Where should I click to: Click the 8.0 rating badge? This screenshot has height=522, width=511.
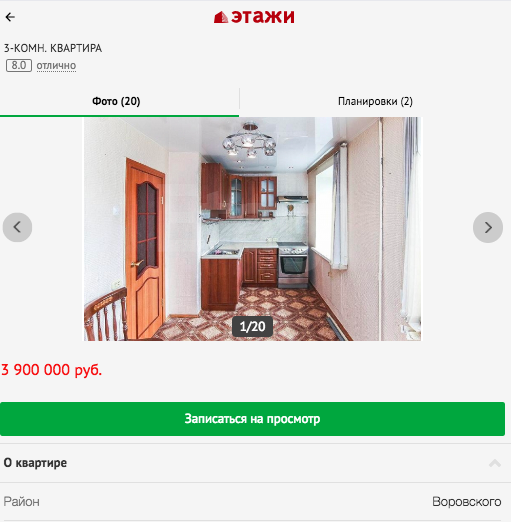pos(19,65)
